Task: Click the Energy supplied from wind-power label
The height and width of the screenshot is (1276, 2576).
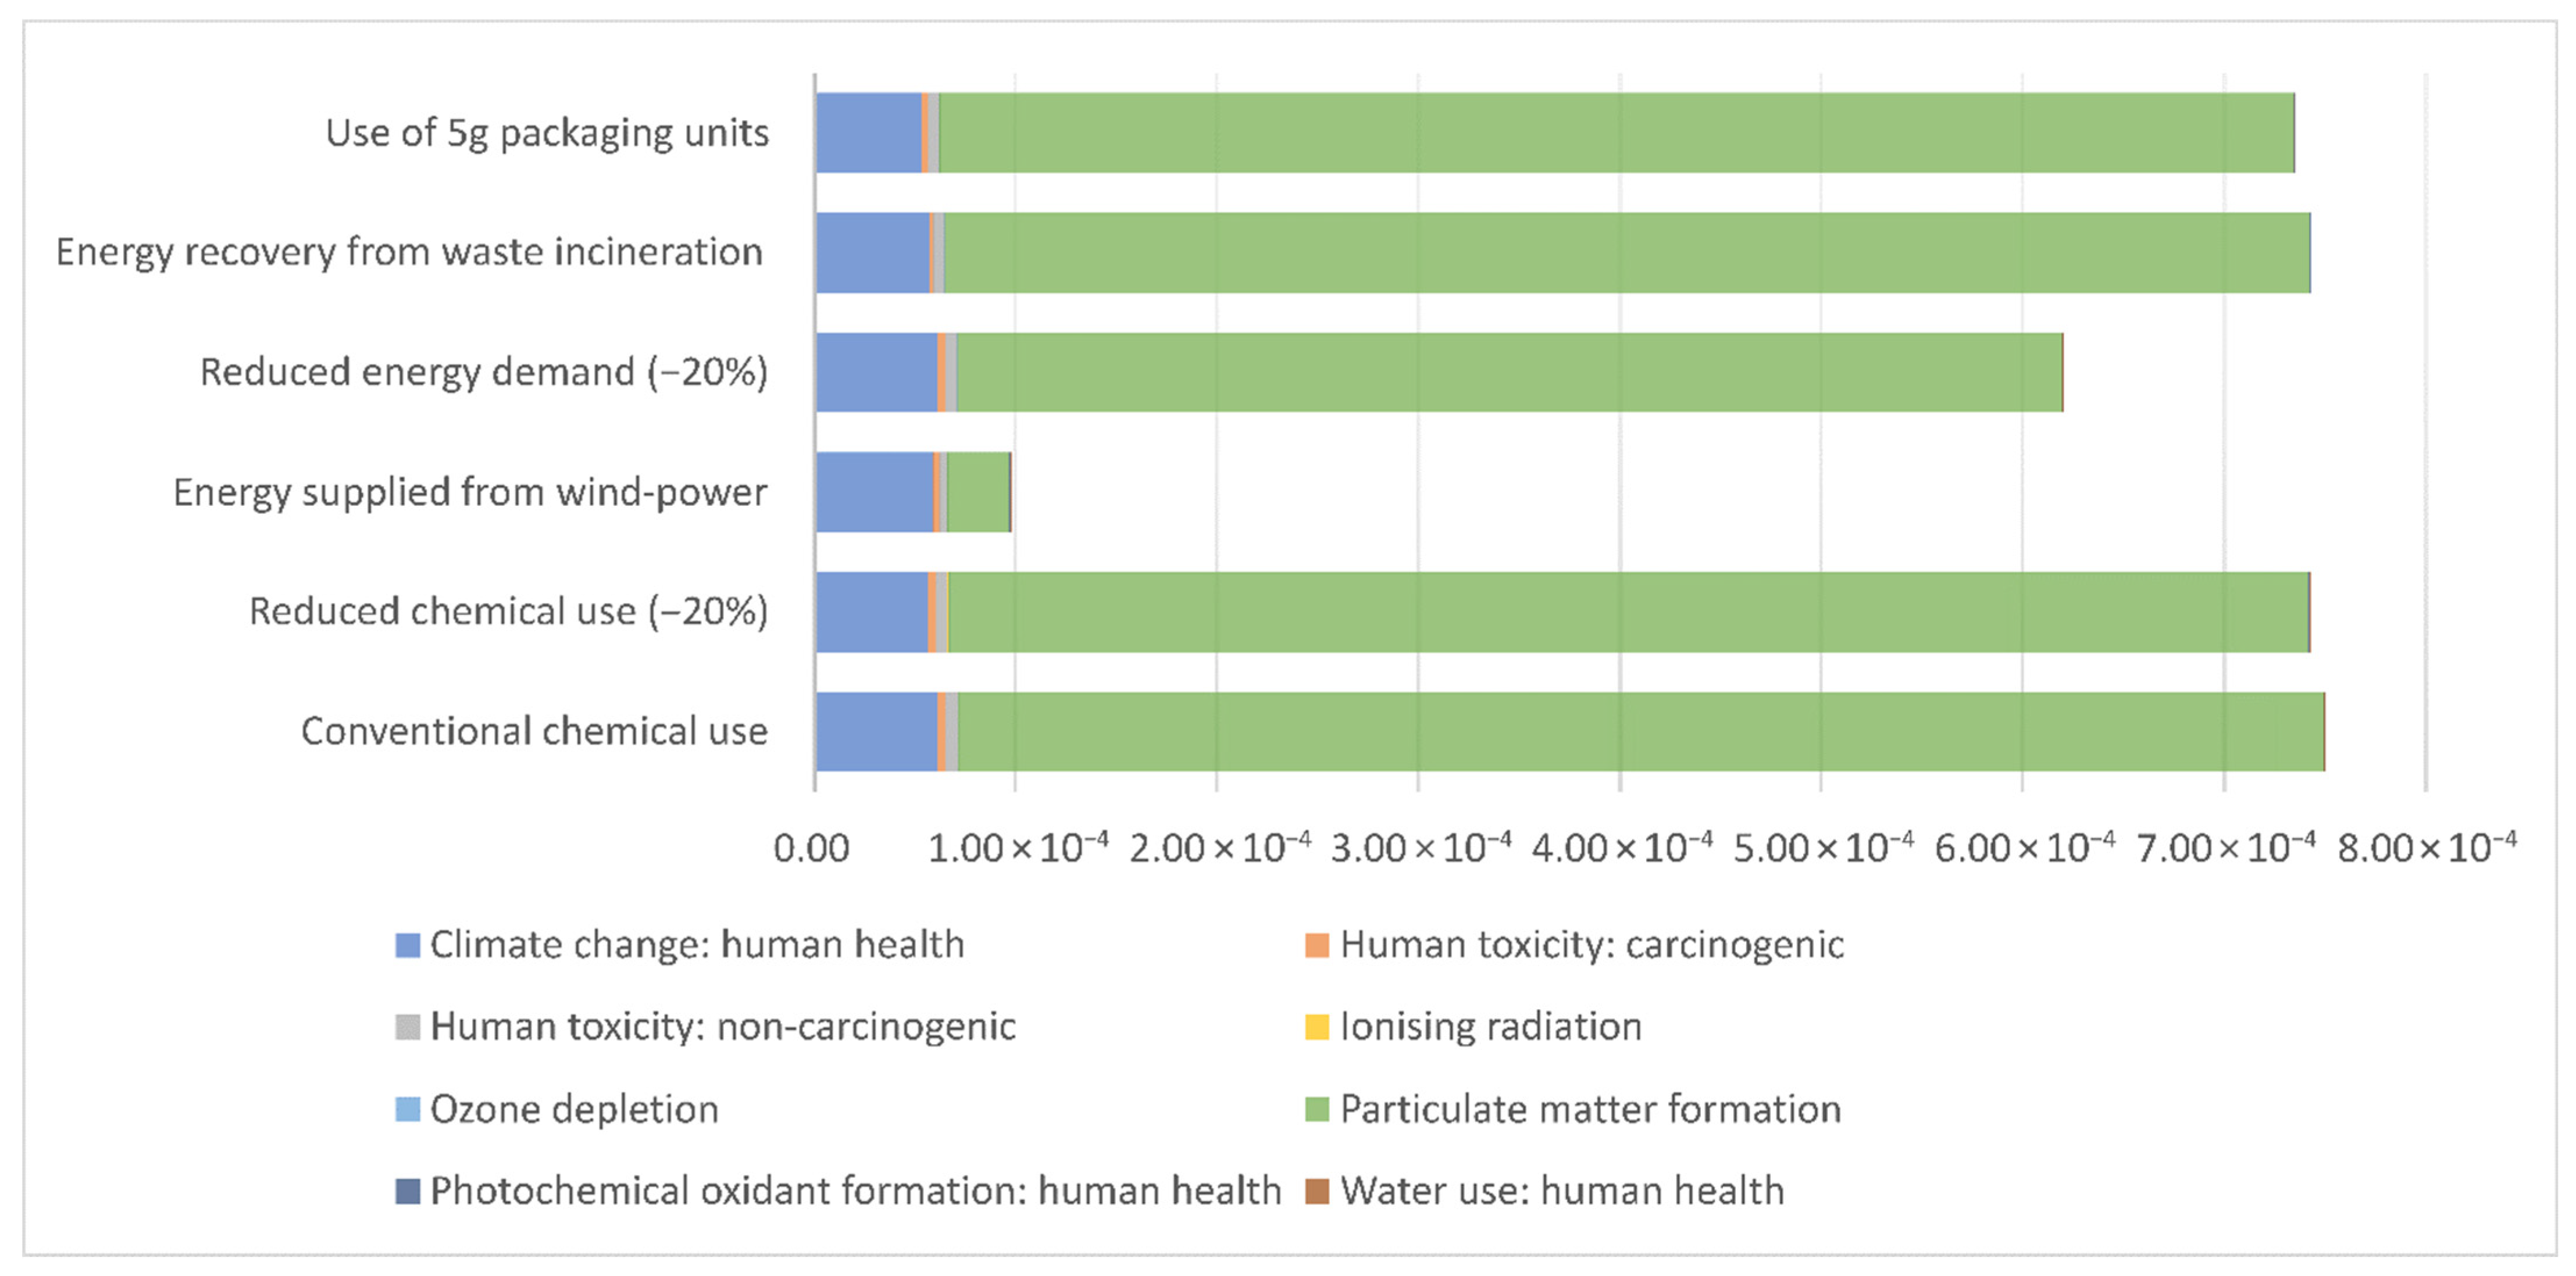Action: click(x=470, y=492)
